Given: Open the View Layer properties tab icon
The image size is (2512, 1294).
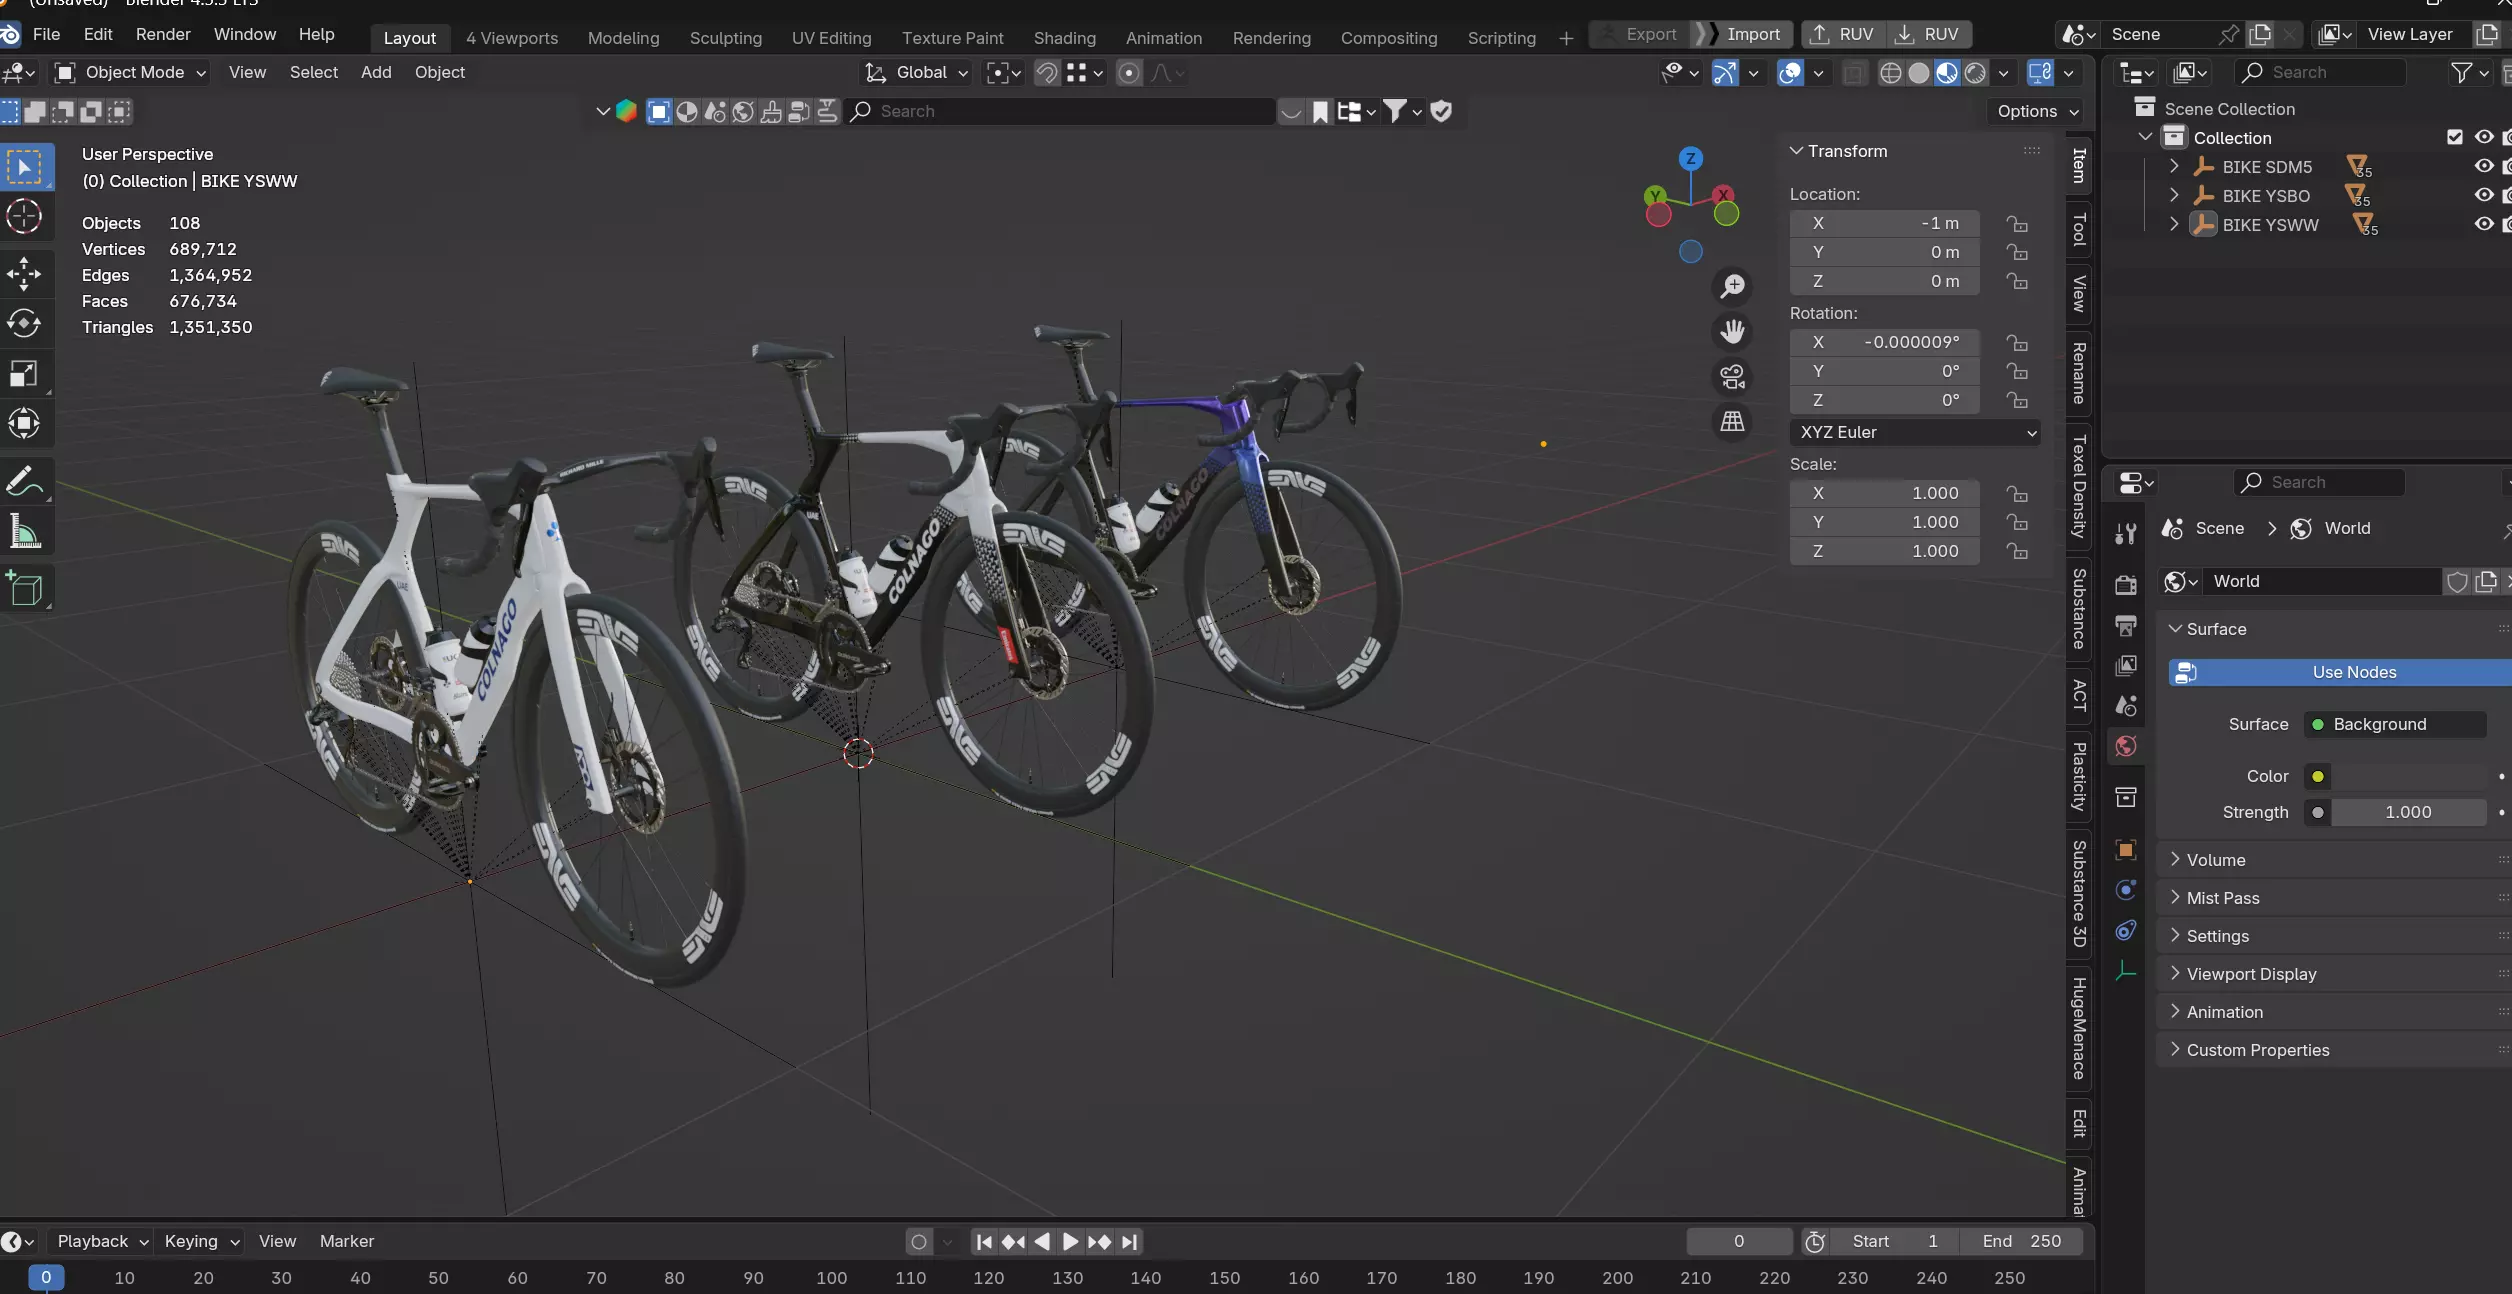Looking at the screenshot, I should [x=2126, y=666].
